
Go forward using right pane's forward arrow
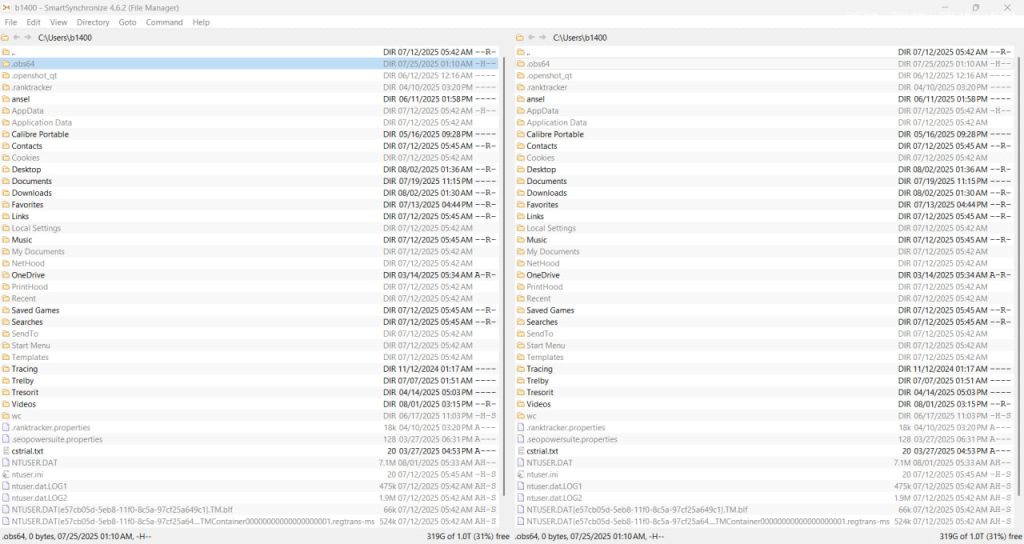click(x=542, y=38)
